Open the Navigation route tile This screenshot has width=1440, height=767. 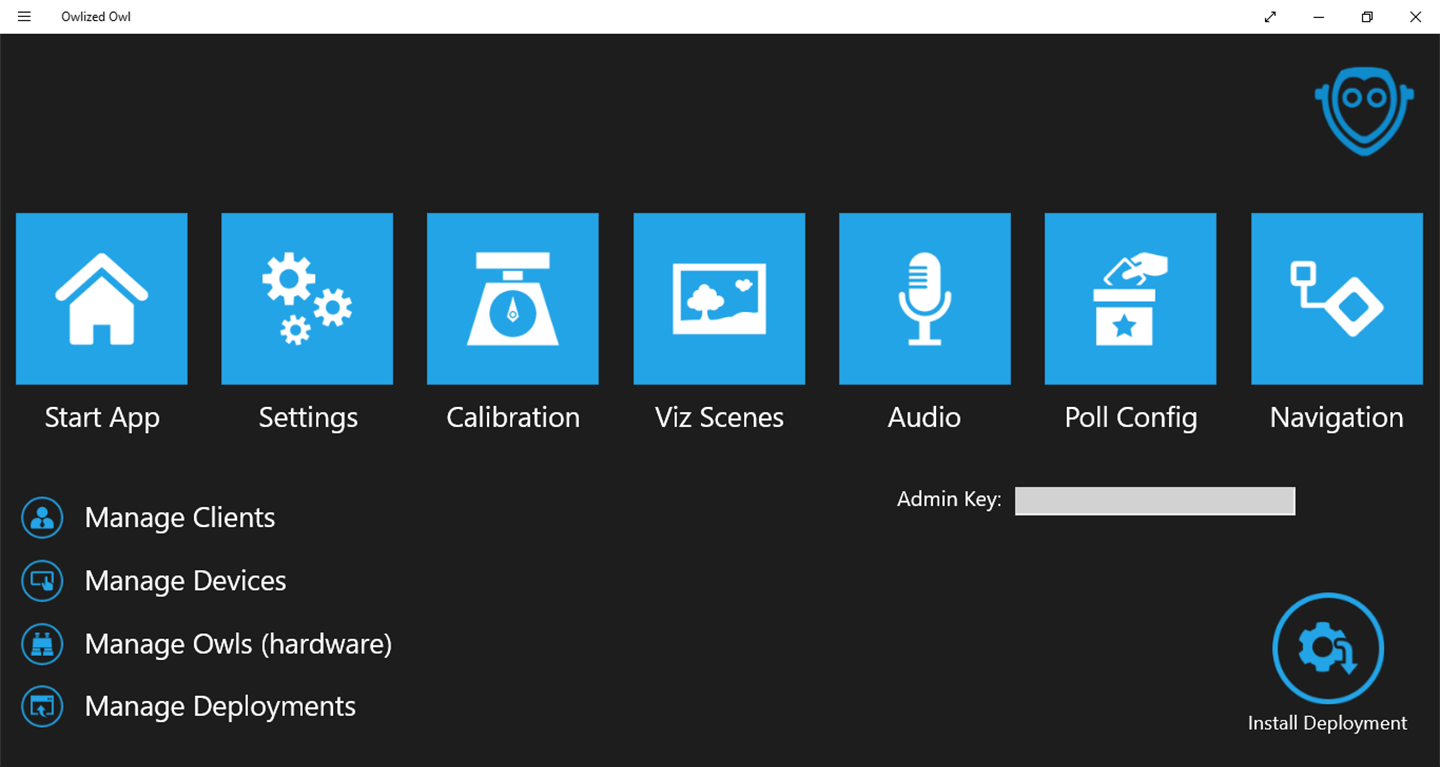pyautogui.click(x=1337, y=298)
